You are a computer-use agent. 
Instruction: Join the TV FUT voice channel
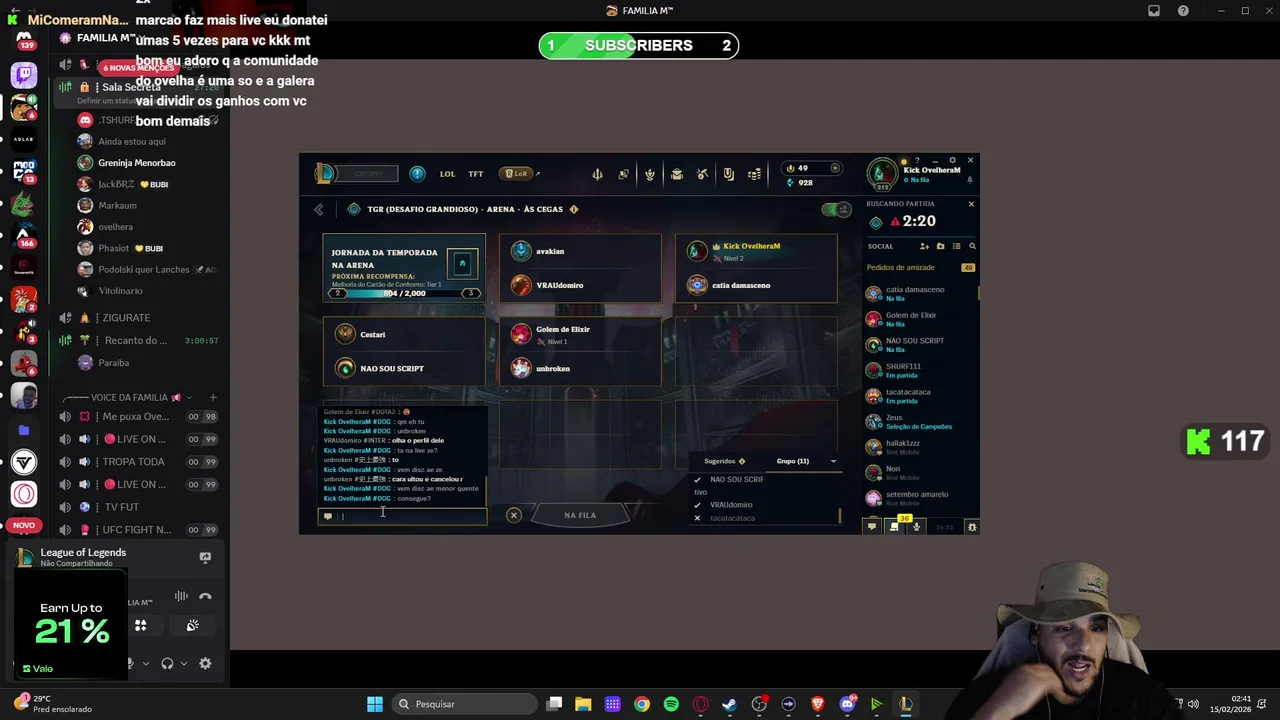140,507
